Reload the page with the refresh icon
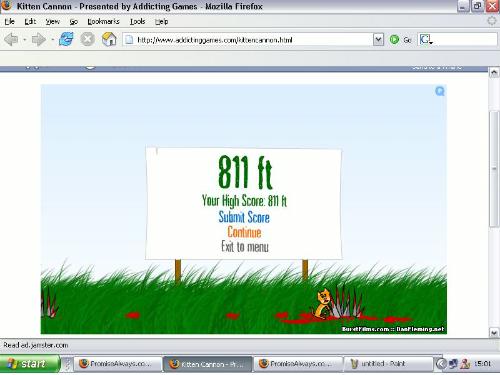This screenshot has width=500, height=375. pyautogui.click(x=66, y=39)
